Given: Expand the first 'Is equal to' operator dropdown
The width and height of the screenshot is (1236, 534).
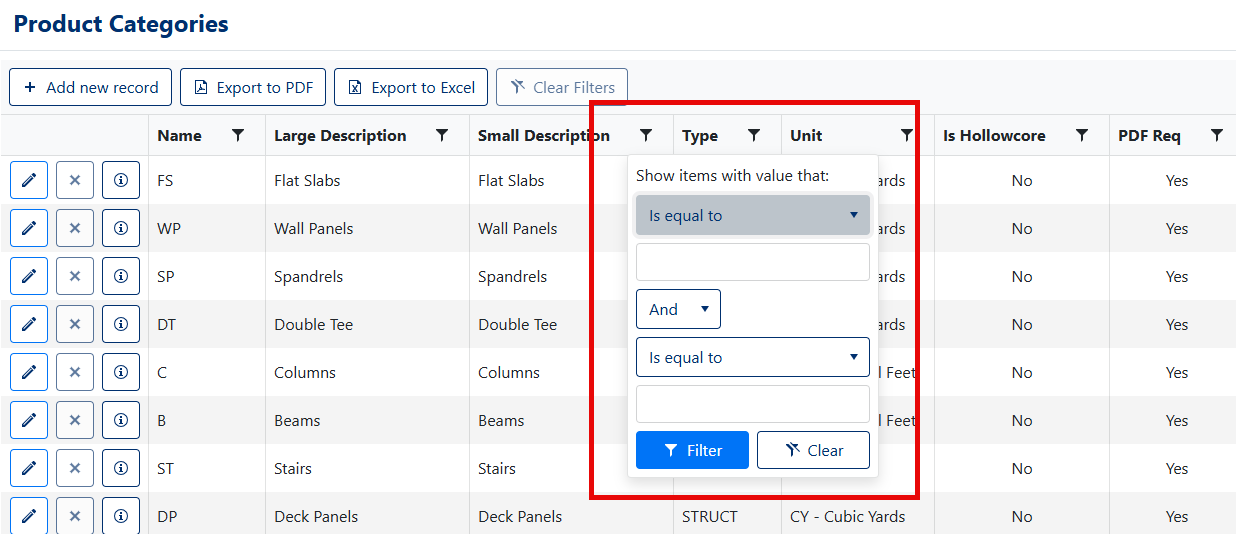Looking at the screenshot, I should (753, 215).
